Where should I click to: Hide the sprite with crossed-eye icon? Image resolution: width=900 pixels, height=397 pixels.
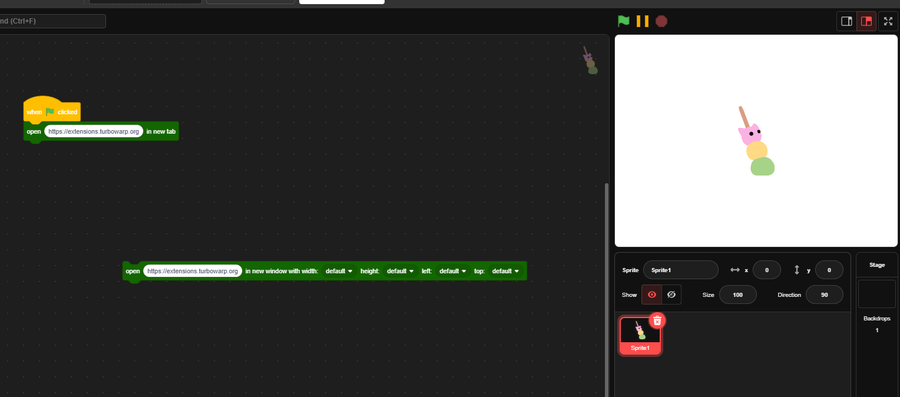pos(672,294)
